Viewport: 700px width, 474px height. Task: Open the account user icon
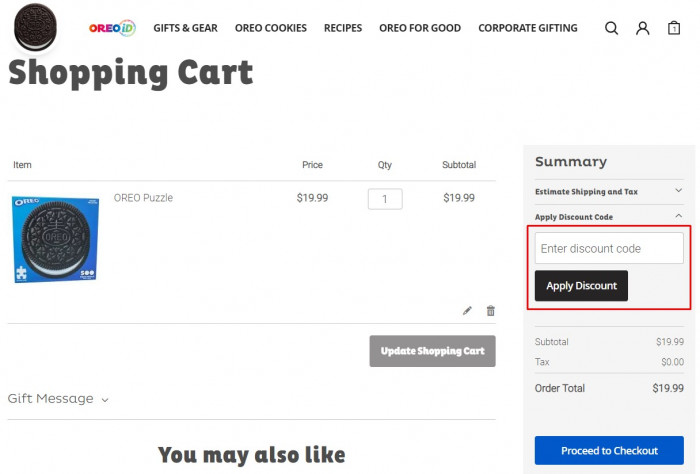tap(642, 28)
